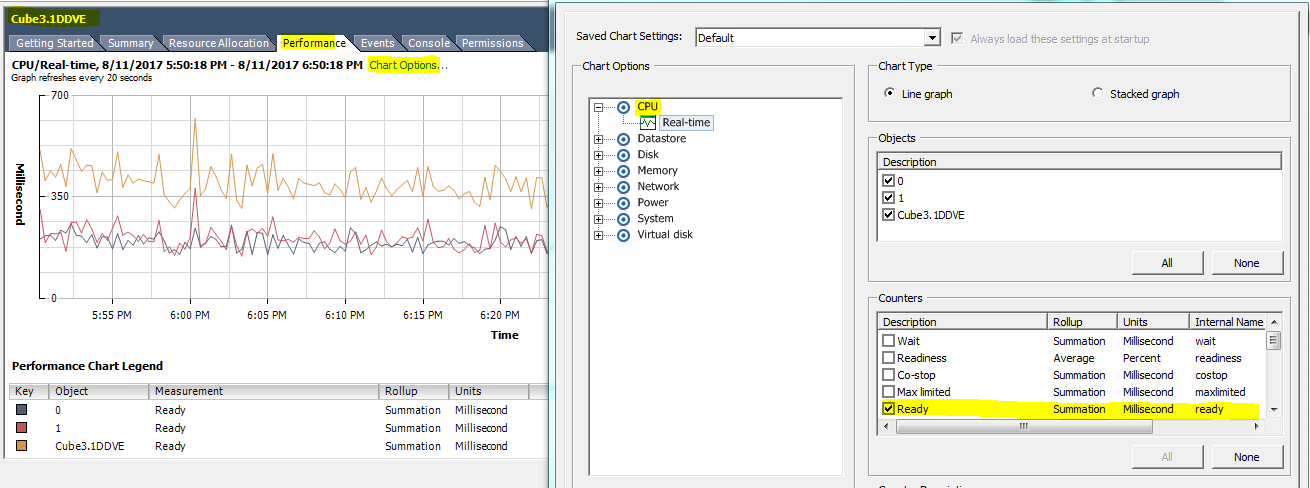Open the Saved Chart Settings dropdown
This screenshot has width=1310, height=488.
click(x=932, y=38)
